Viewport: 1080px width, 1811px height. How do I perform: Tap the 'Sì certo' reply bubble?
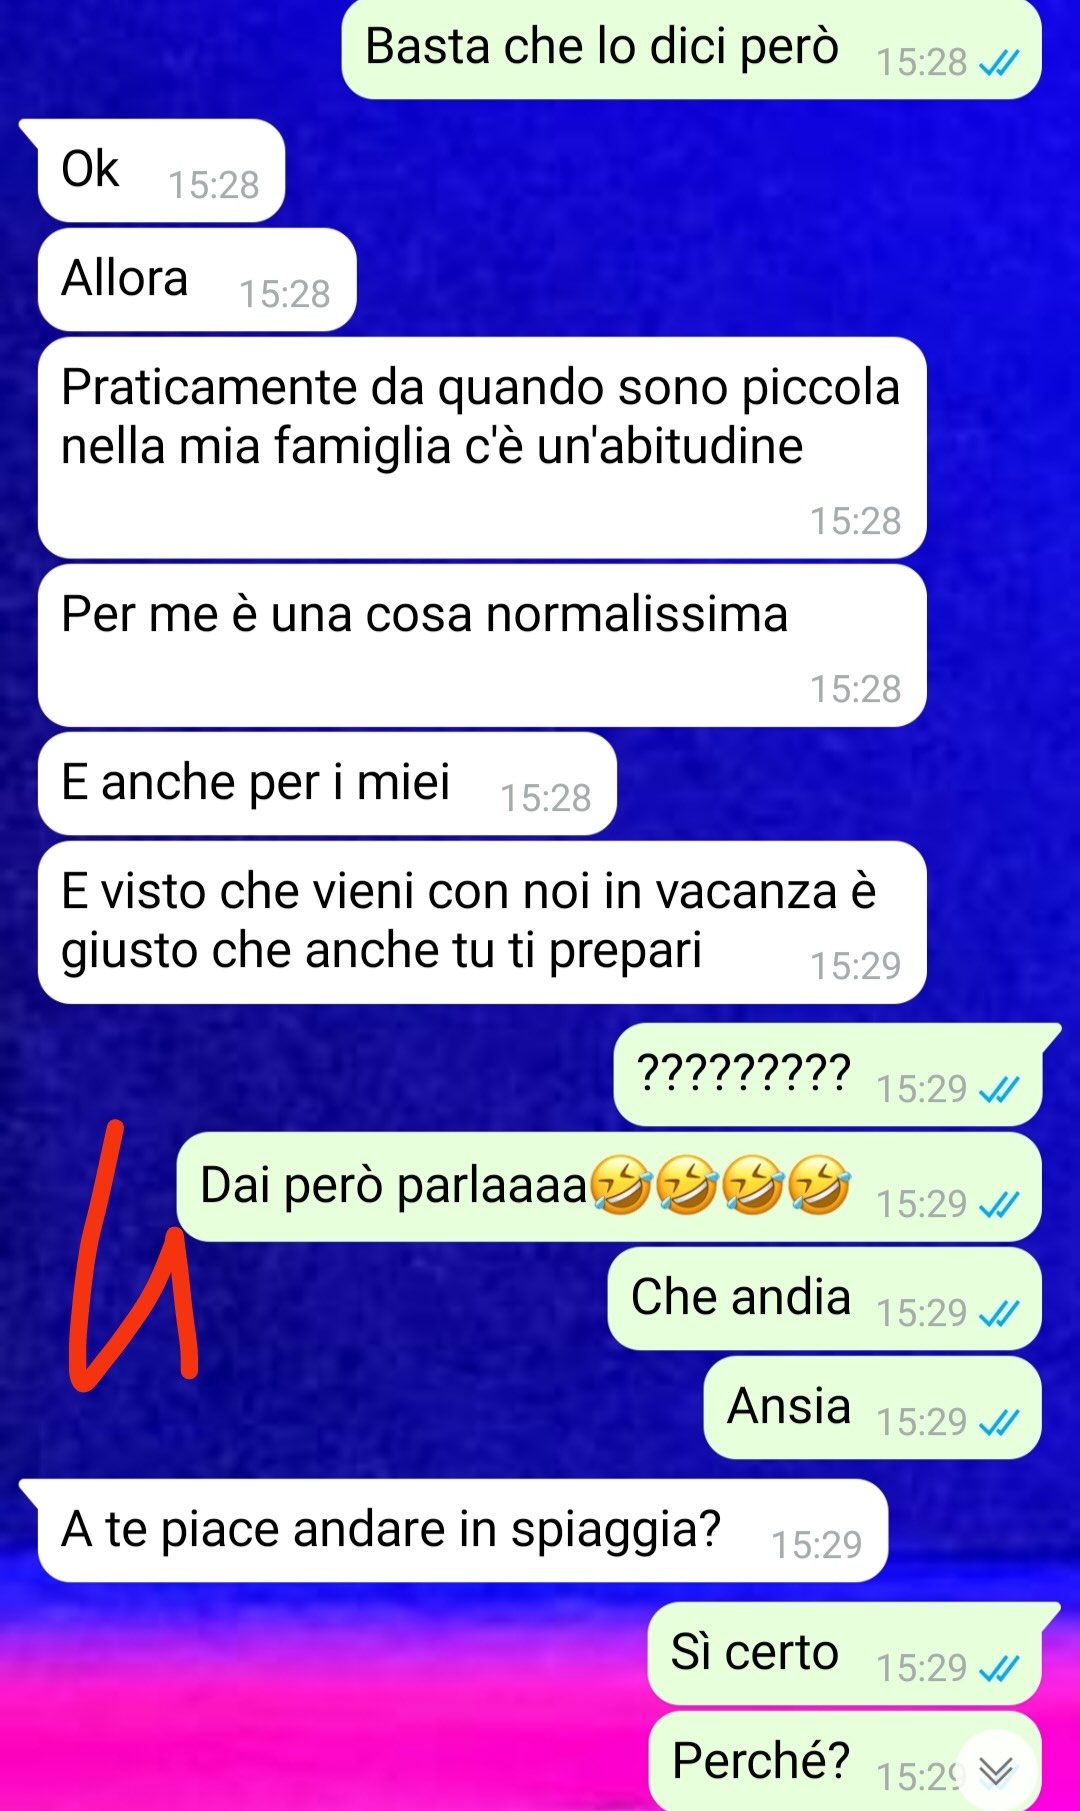point(845,1653)
